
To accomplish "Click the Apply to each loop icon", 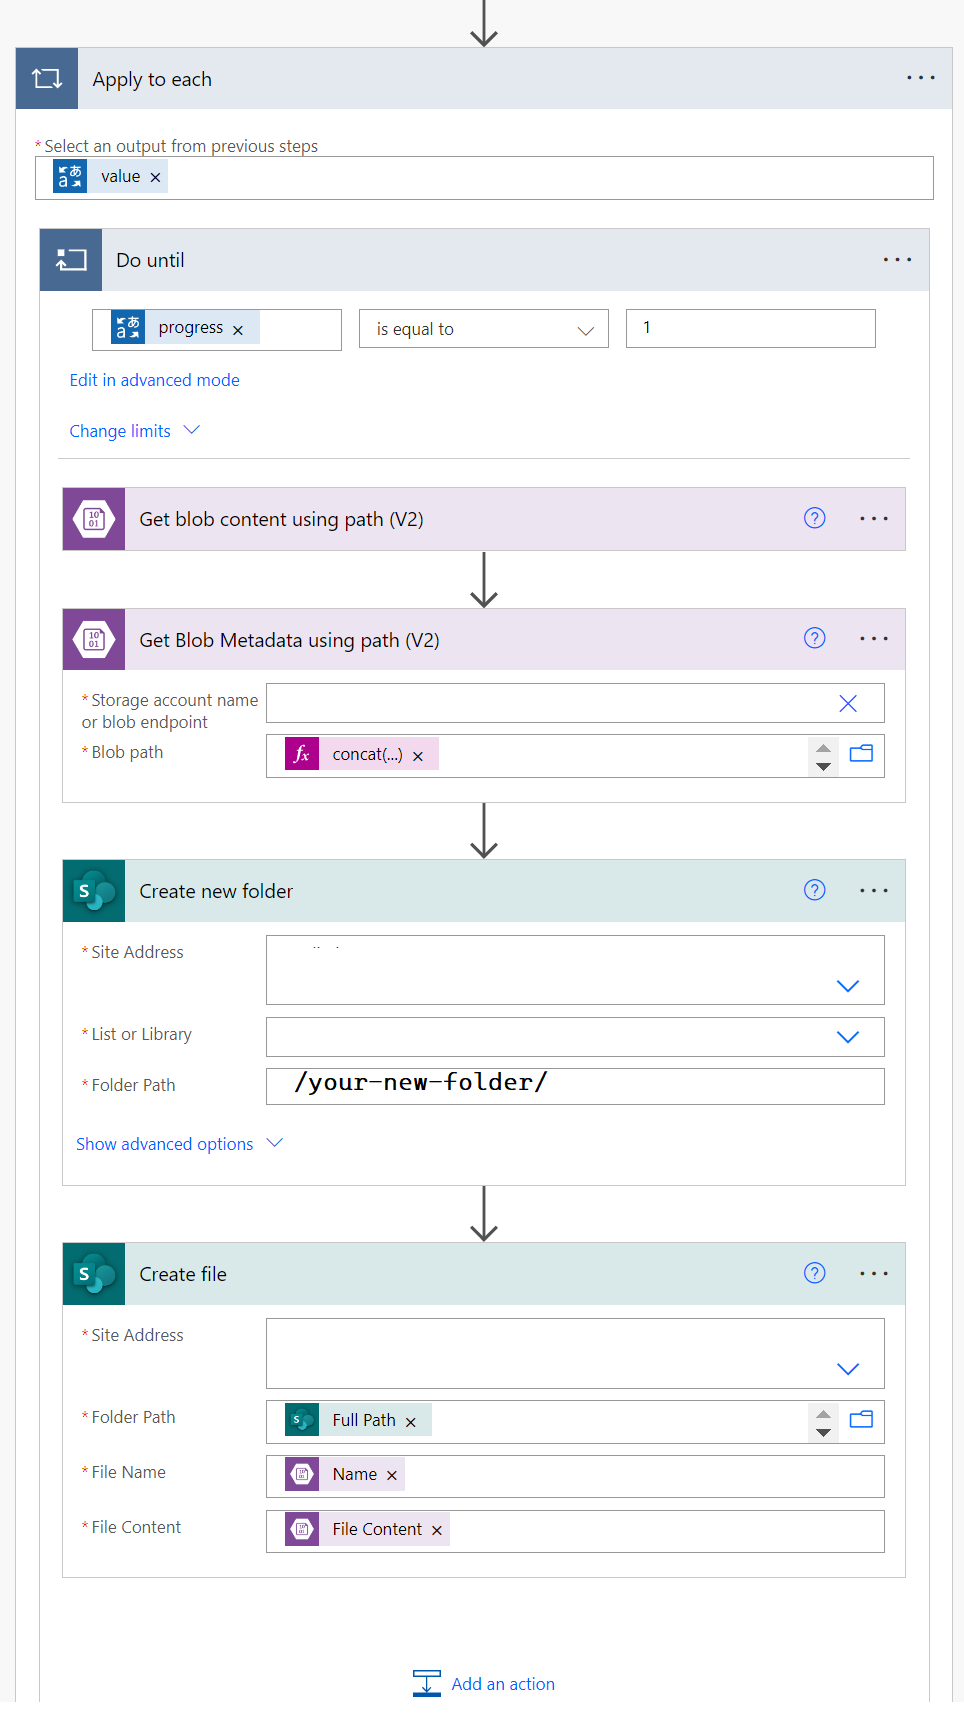I will coord(47,79).
